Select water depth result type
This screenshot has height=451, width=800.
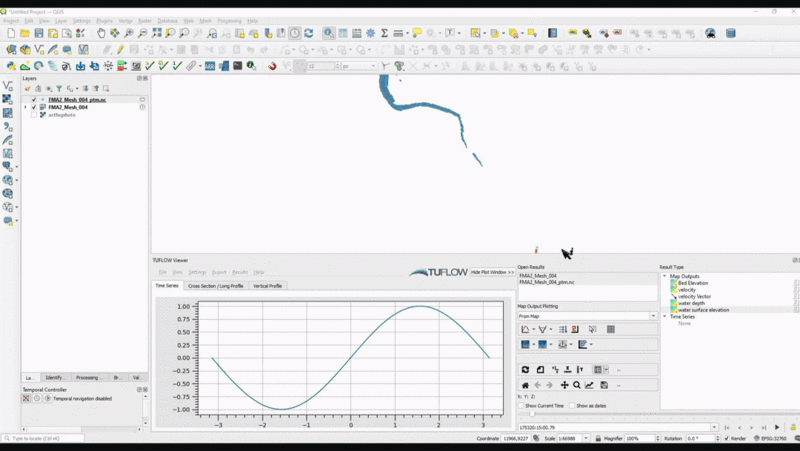coord(693,303)
